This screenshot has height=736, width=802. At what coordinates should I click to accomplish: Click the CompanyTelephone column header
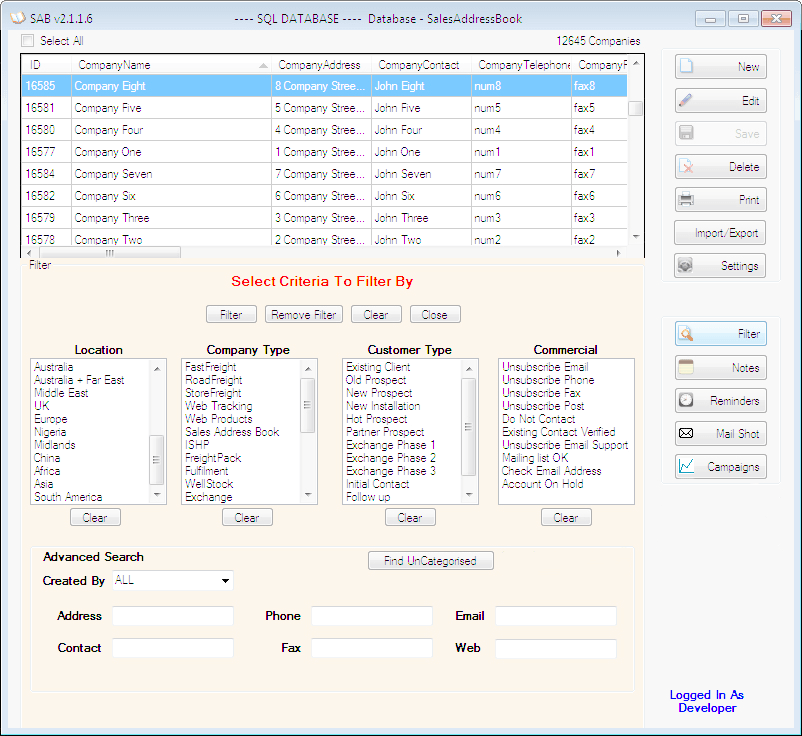(521, 65)
